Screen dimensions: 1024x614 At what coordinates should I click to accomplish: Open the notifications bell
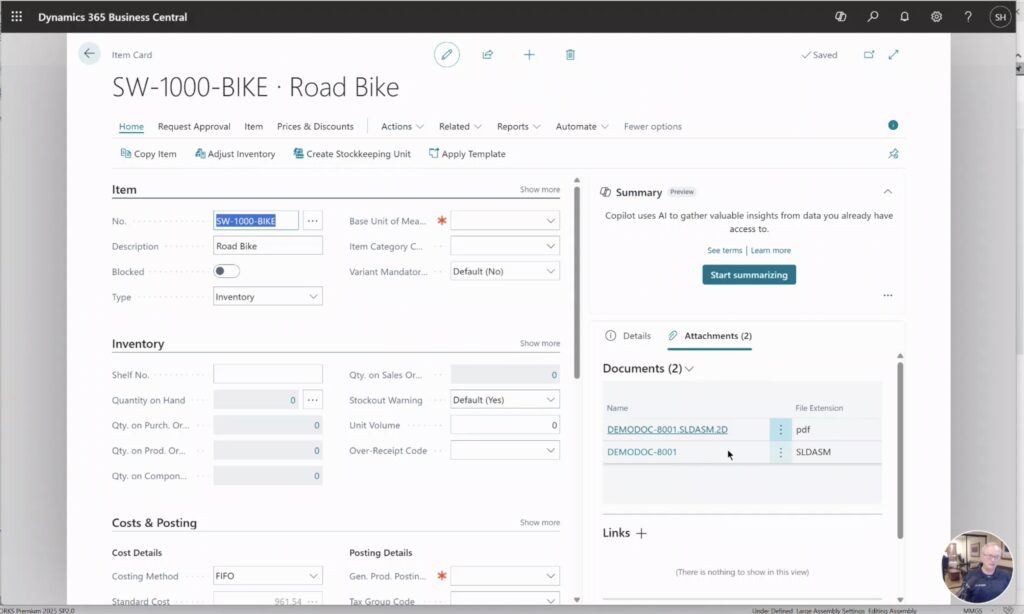pyautogui.click(x=904, y=17)
